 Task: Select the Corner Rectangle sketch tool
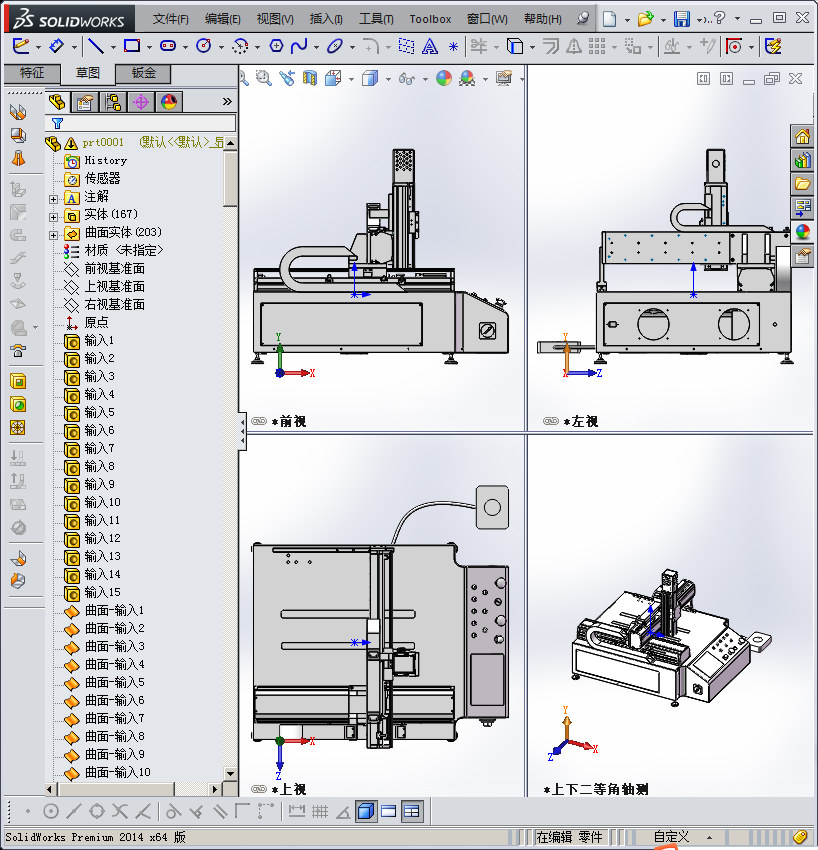[x=132, y=46]
